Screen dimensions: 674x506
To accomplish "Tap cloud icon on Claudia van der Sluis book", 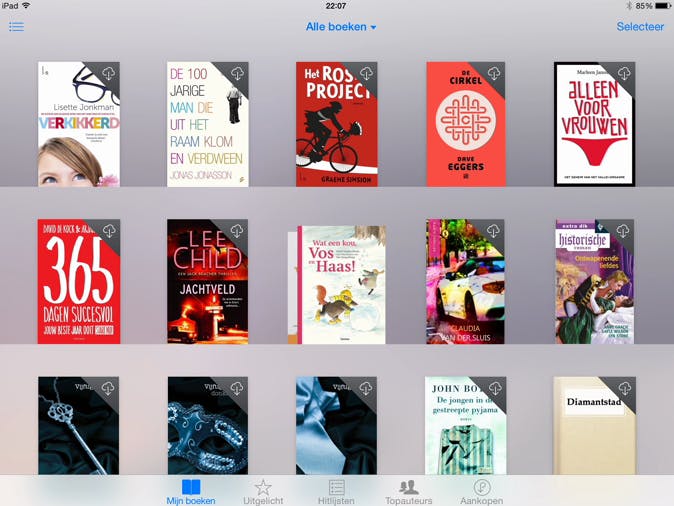I will [x=493, y=231].
